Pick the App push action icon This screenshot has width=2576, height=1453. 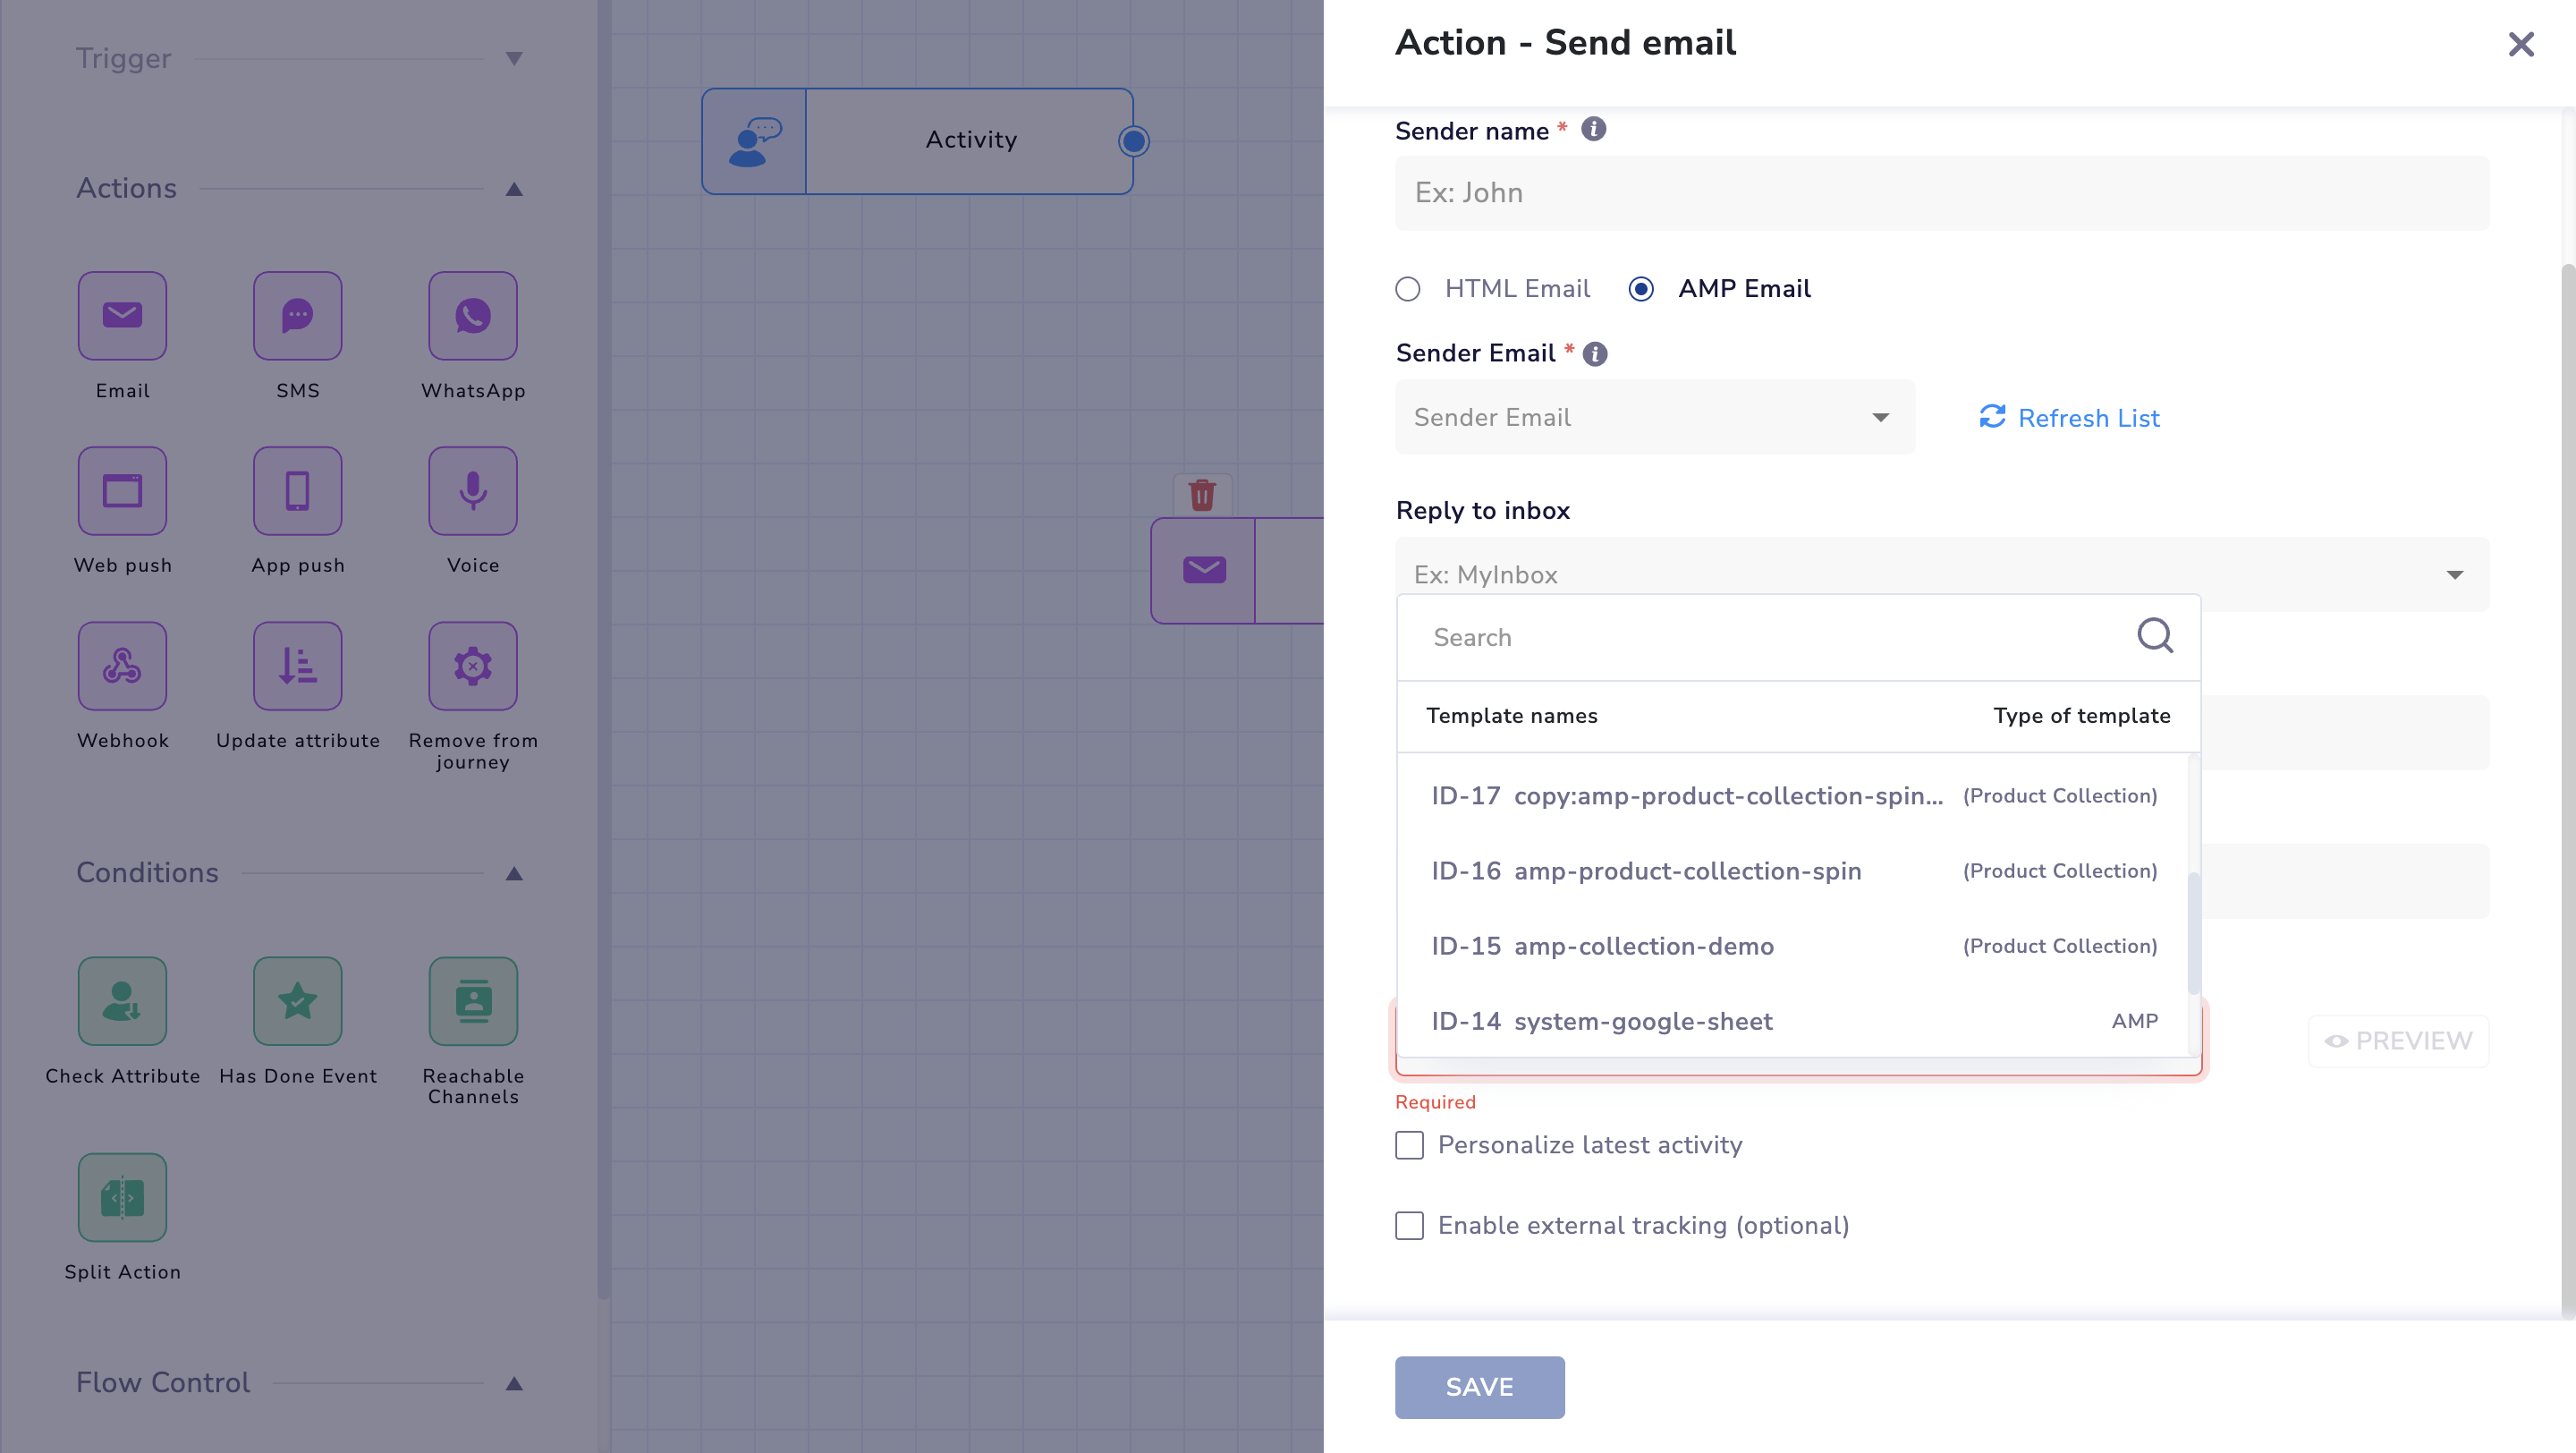click(x=297, y=490)
